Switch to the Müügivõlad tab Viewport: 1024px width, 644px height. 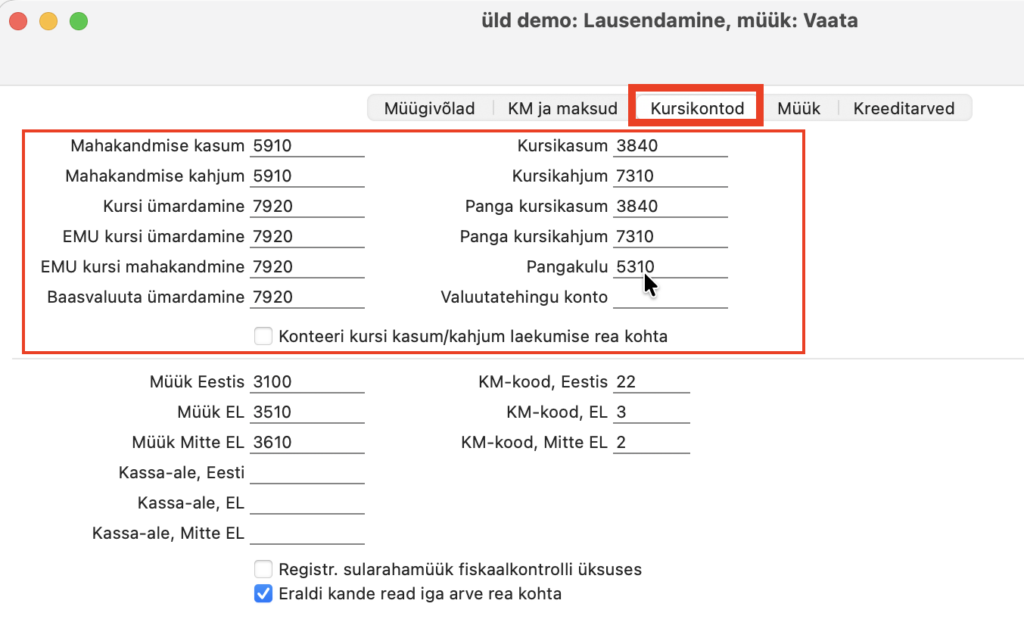coord(429,108)
